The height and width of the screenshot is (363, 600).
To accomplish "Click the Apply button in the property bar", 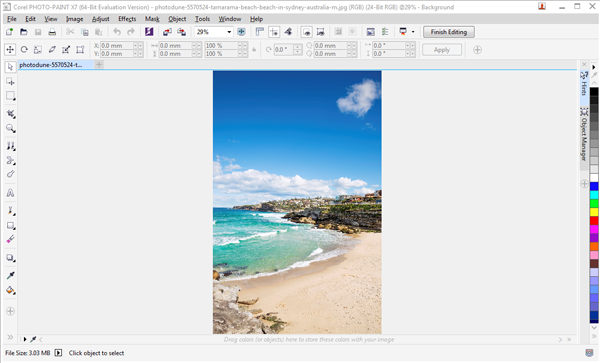I will (442, 50).
